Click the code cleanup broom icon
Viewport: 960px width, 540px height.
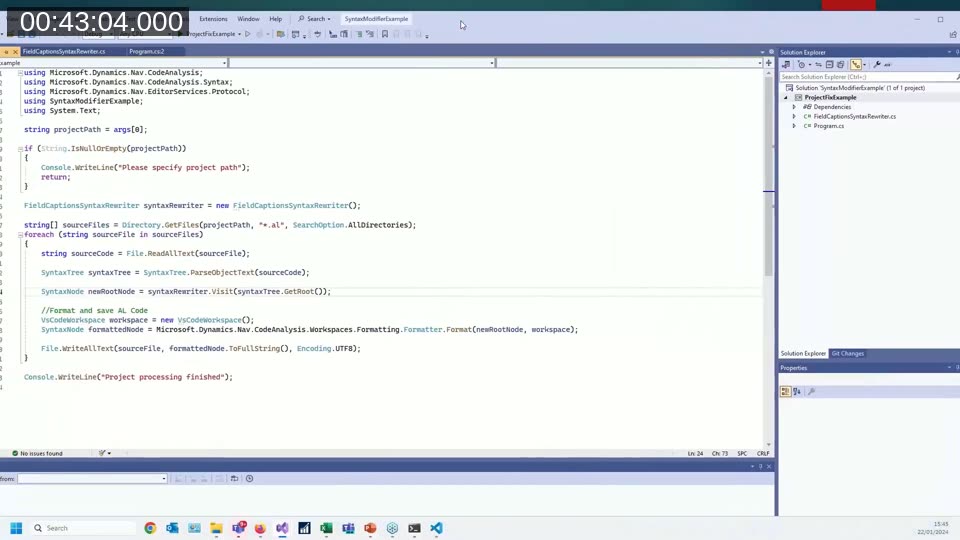click(x=102, y=453)
